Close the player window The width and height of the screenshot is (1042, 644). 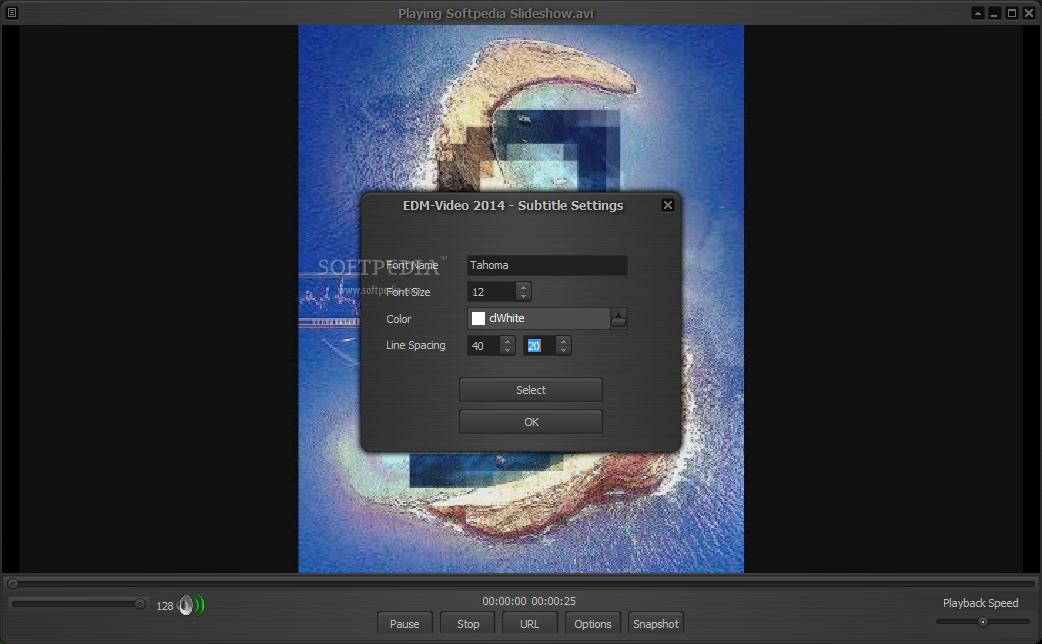(x=1029, y=13)
